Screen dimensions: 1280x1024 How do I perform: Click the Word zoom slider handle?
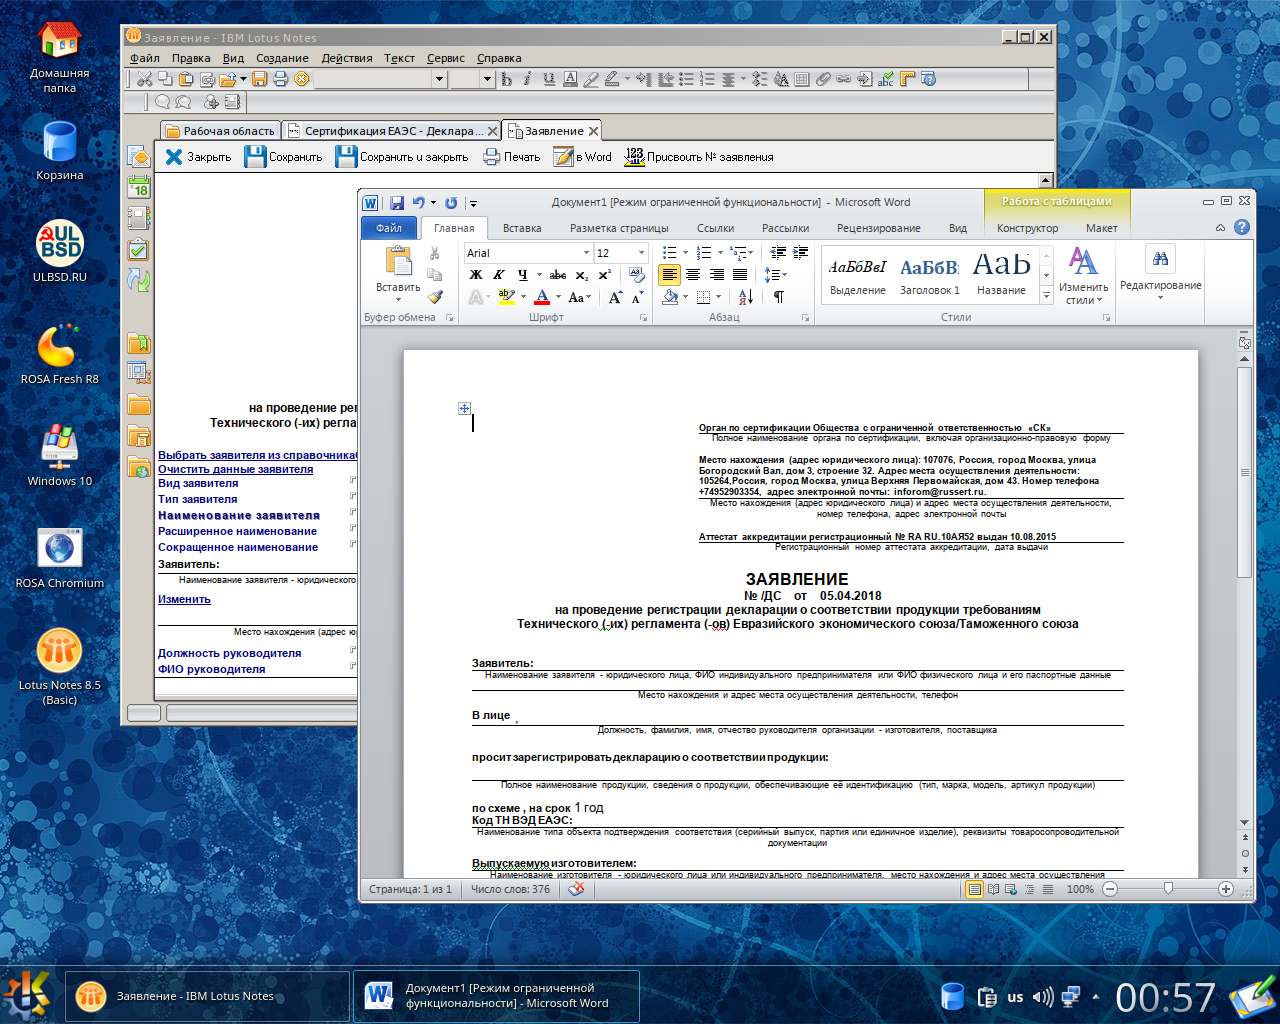pos(1168,889)
